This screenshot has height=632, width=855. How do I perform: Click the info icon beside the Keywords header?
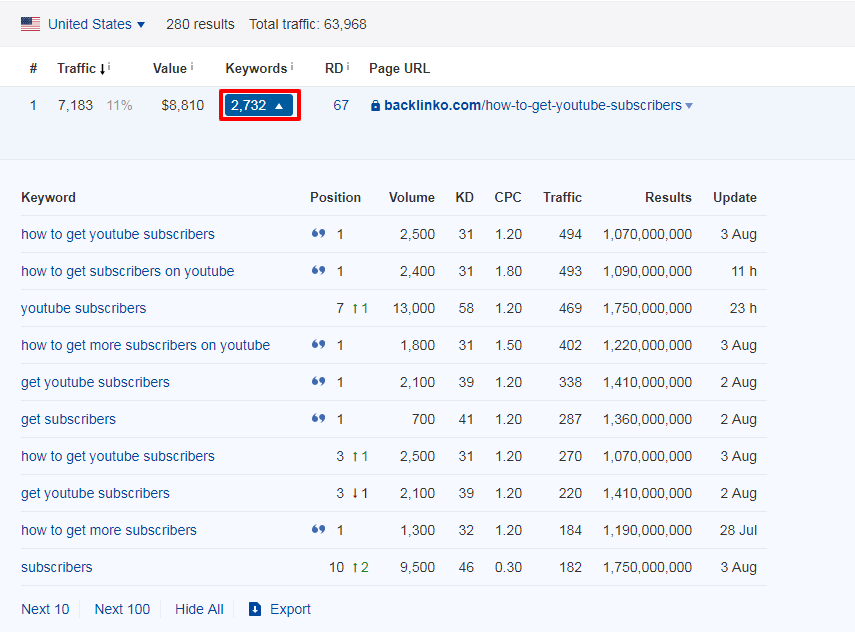coord(292,67)
